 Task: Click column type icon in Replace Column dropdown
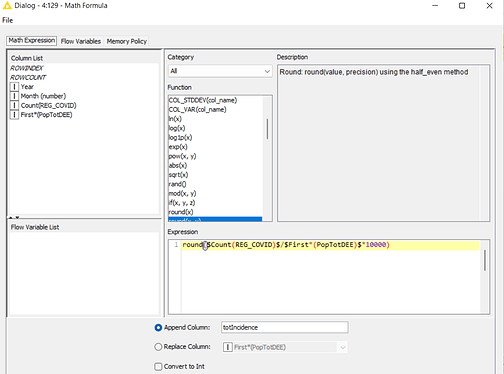[x=228, y=347]
